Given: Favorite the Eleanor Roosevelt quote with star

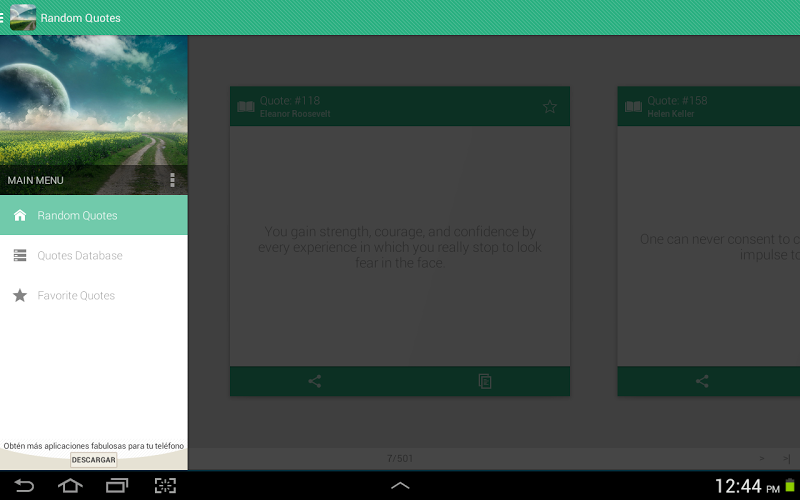Looking at the screenshot, I should coord(549,107).
